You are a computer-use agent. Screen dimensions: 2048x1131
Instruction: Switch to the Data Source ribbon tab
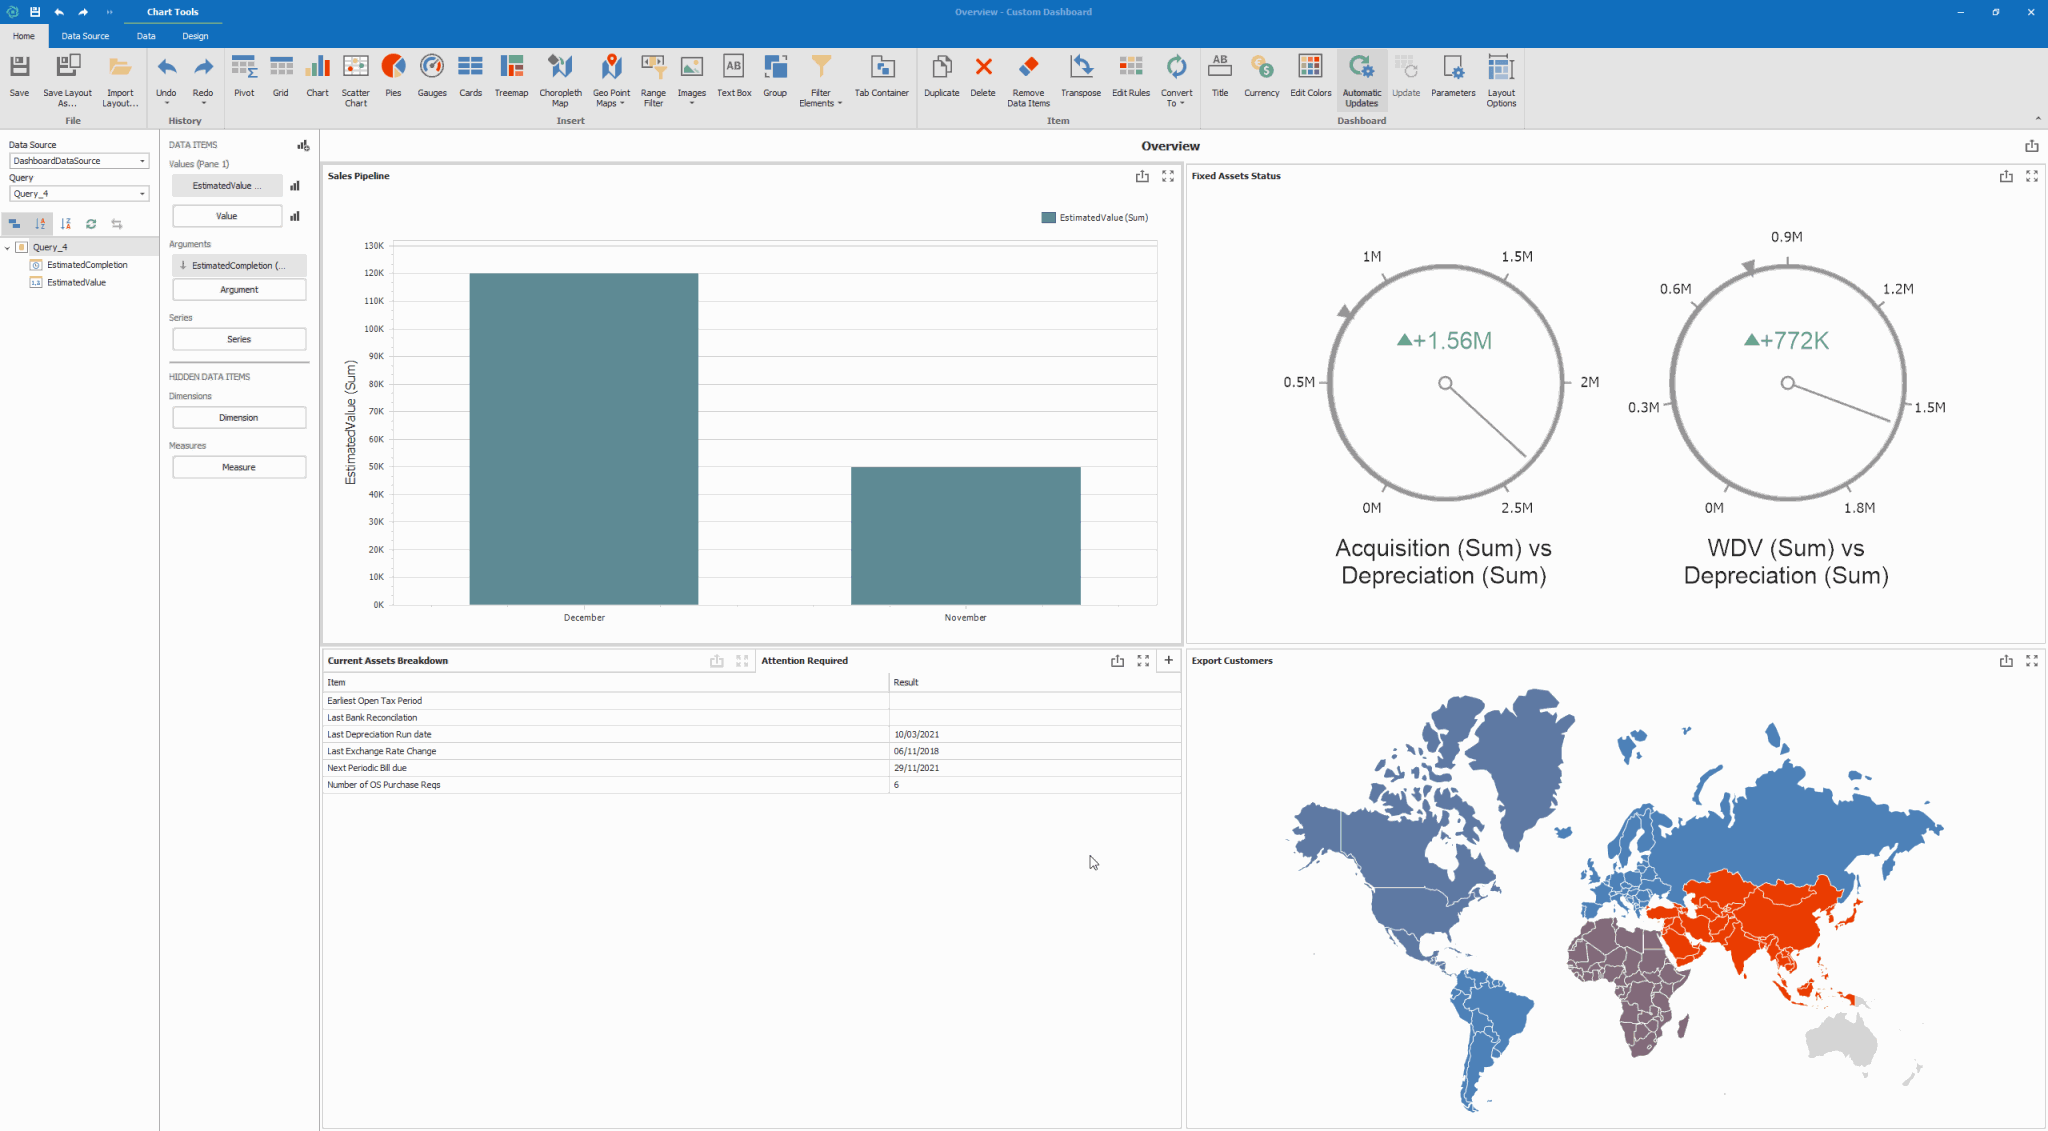tap(85, 36)
